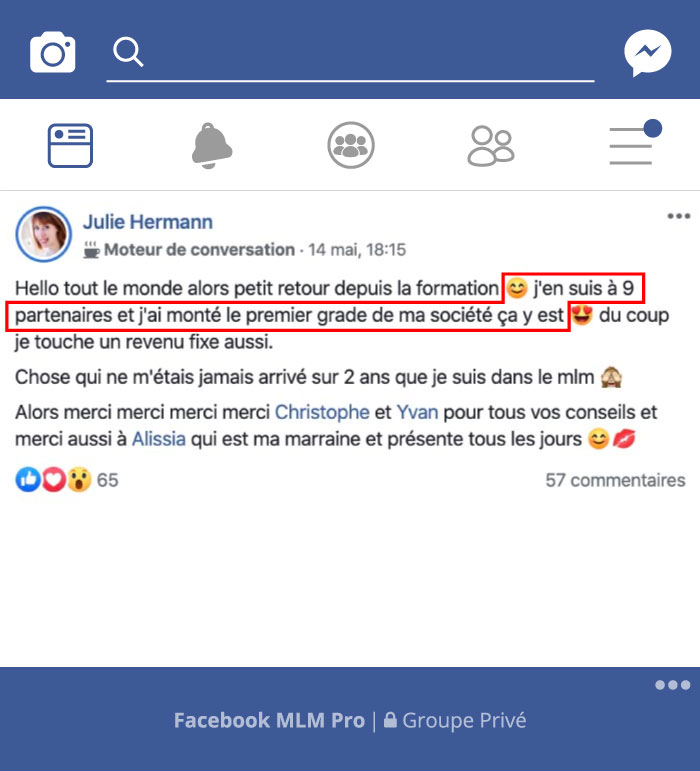The height and width of the screenshot is (771, 700).
Task: Open the 57 commentaires link
Action: [615, 480]
